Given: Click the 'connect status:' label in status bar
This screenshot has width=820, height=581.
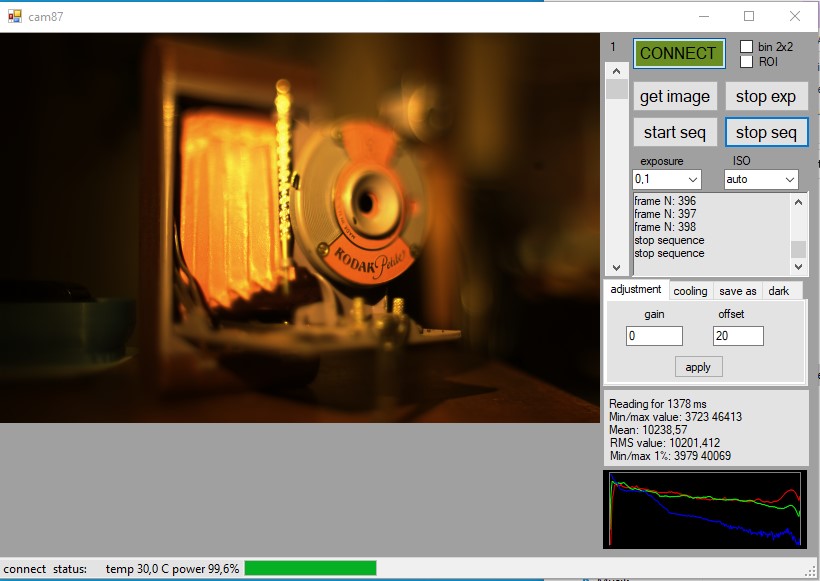Looking at the screenshot, I should pyautogui.click(x=45, y=568).
